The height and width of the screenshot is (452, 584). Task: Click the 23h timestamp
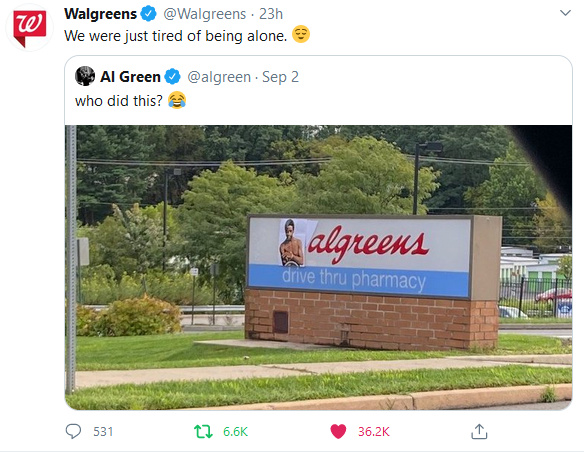[271, 14]
